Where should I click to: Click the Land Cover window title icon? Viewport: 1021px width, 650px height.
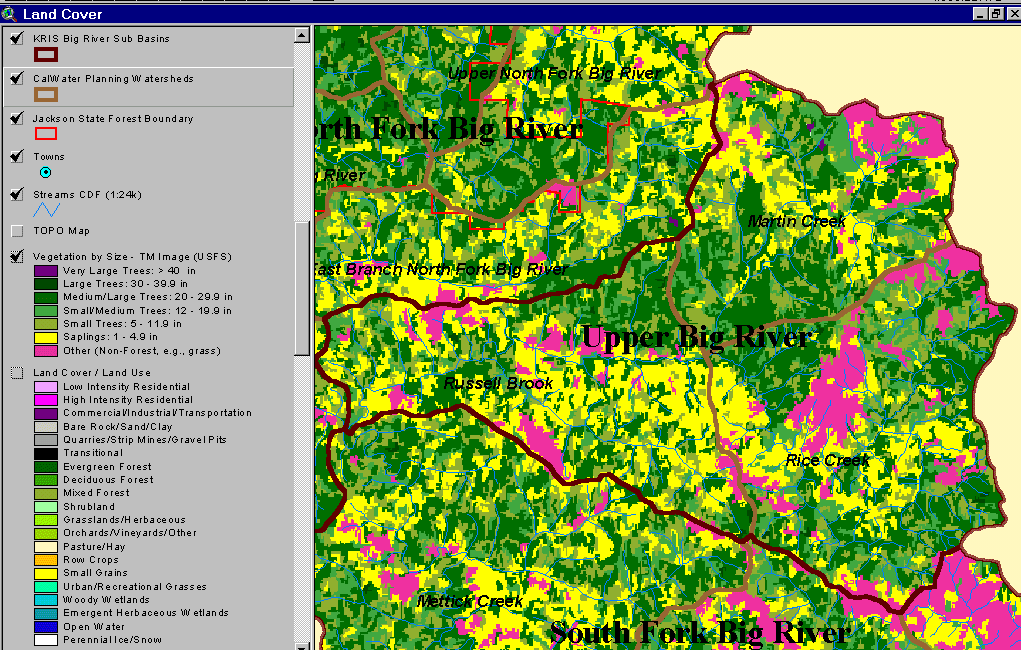point(8,14)
